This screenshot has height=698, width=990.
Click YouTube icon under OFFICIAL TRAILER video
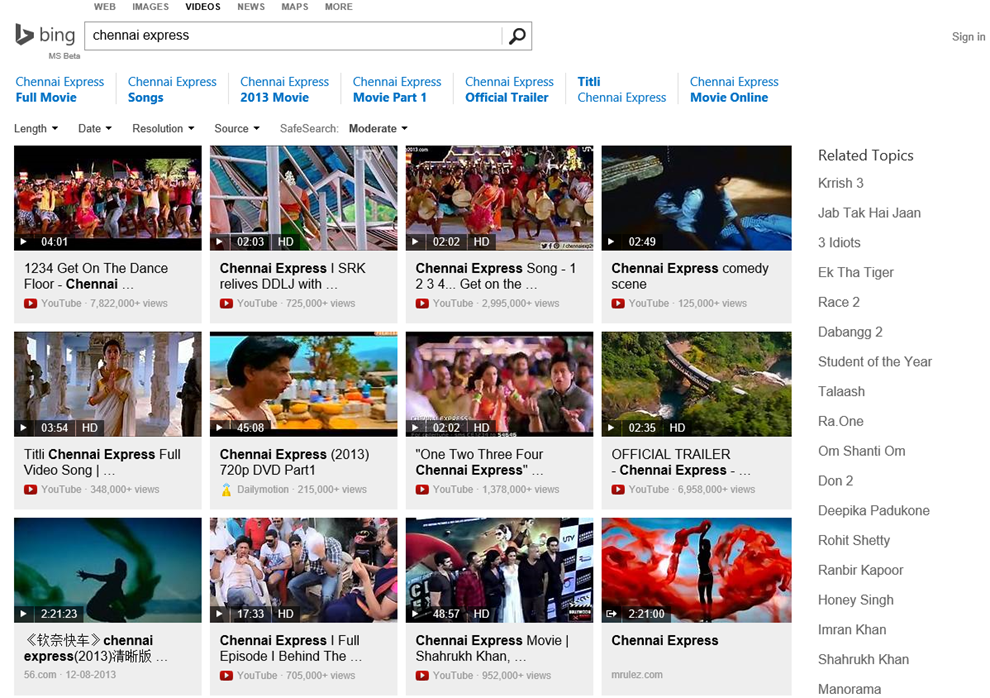coord(618,489)
